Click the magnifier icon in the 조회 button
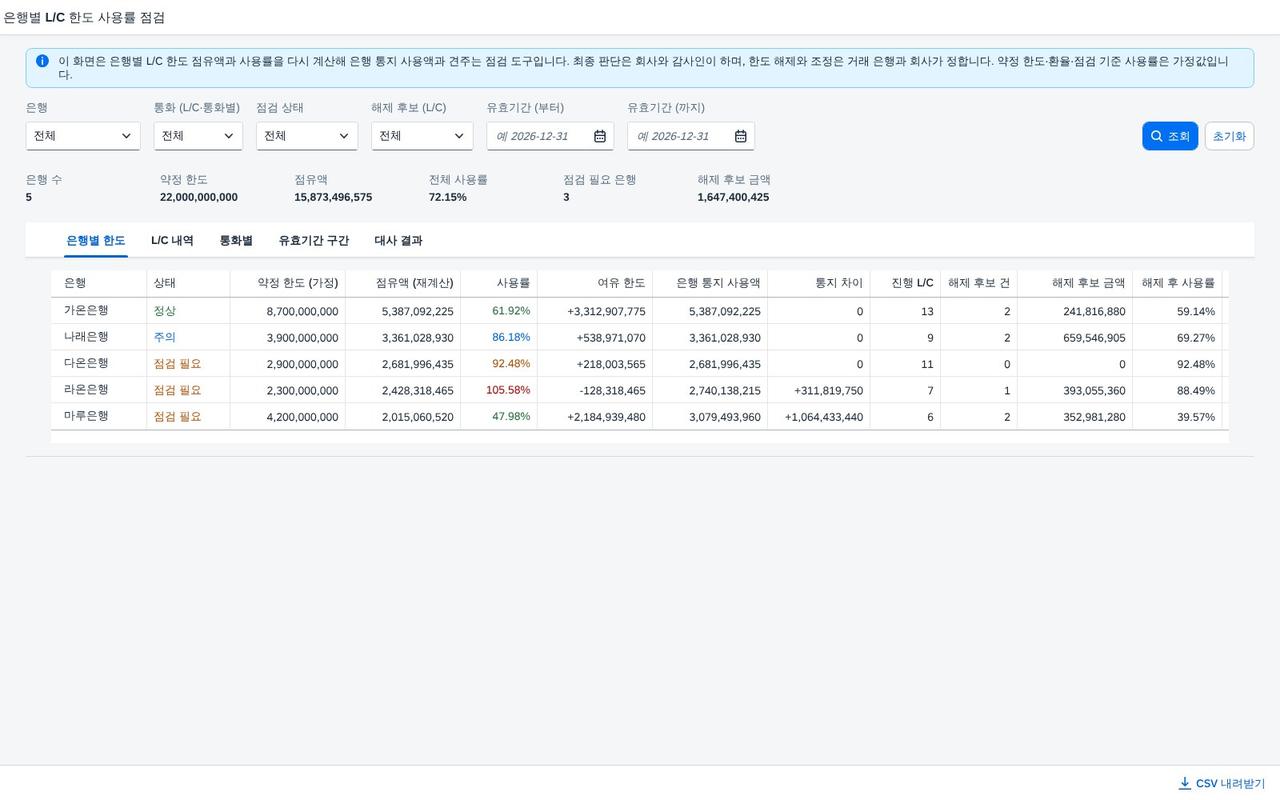The image size is (1280, 800). [1157, 136]
